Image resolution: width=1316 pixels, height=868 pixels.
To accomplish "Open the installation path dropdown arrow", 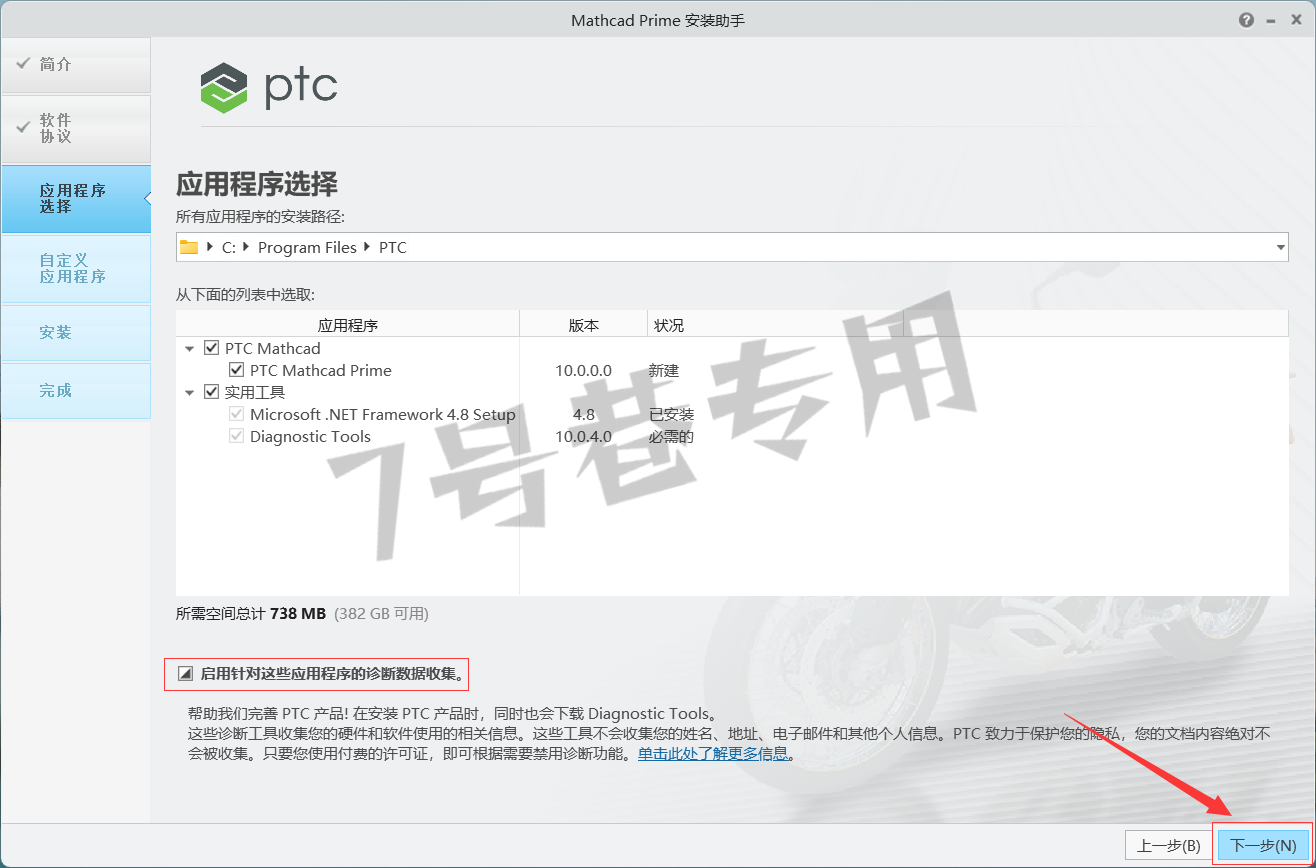I will tap(1280, 247).
